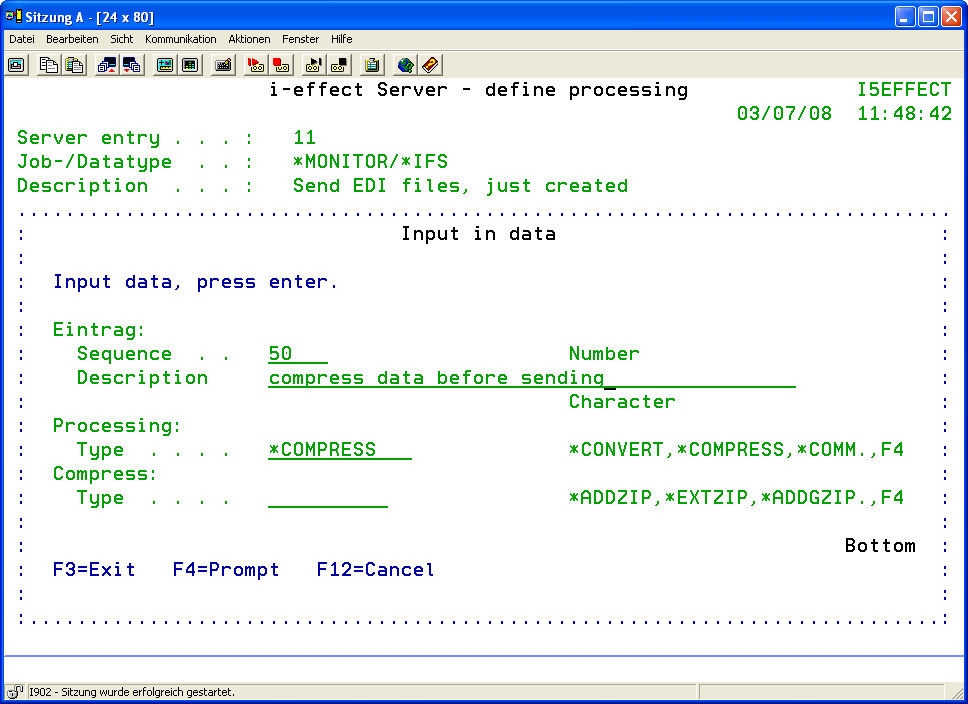Screen dimensions: 968x704
Task: Click the Print Screen toolbar icon
Action: 17,65
